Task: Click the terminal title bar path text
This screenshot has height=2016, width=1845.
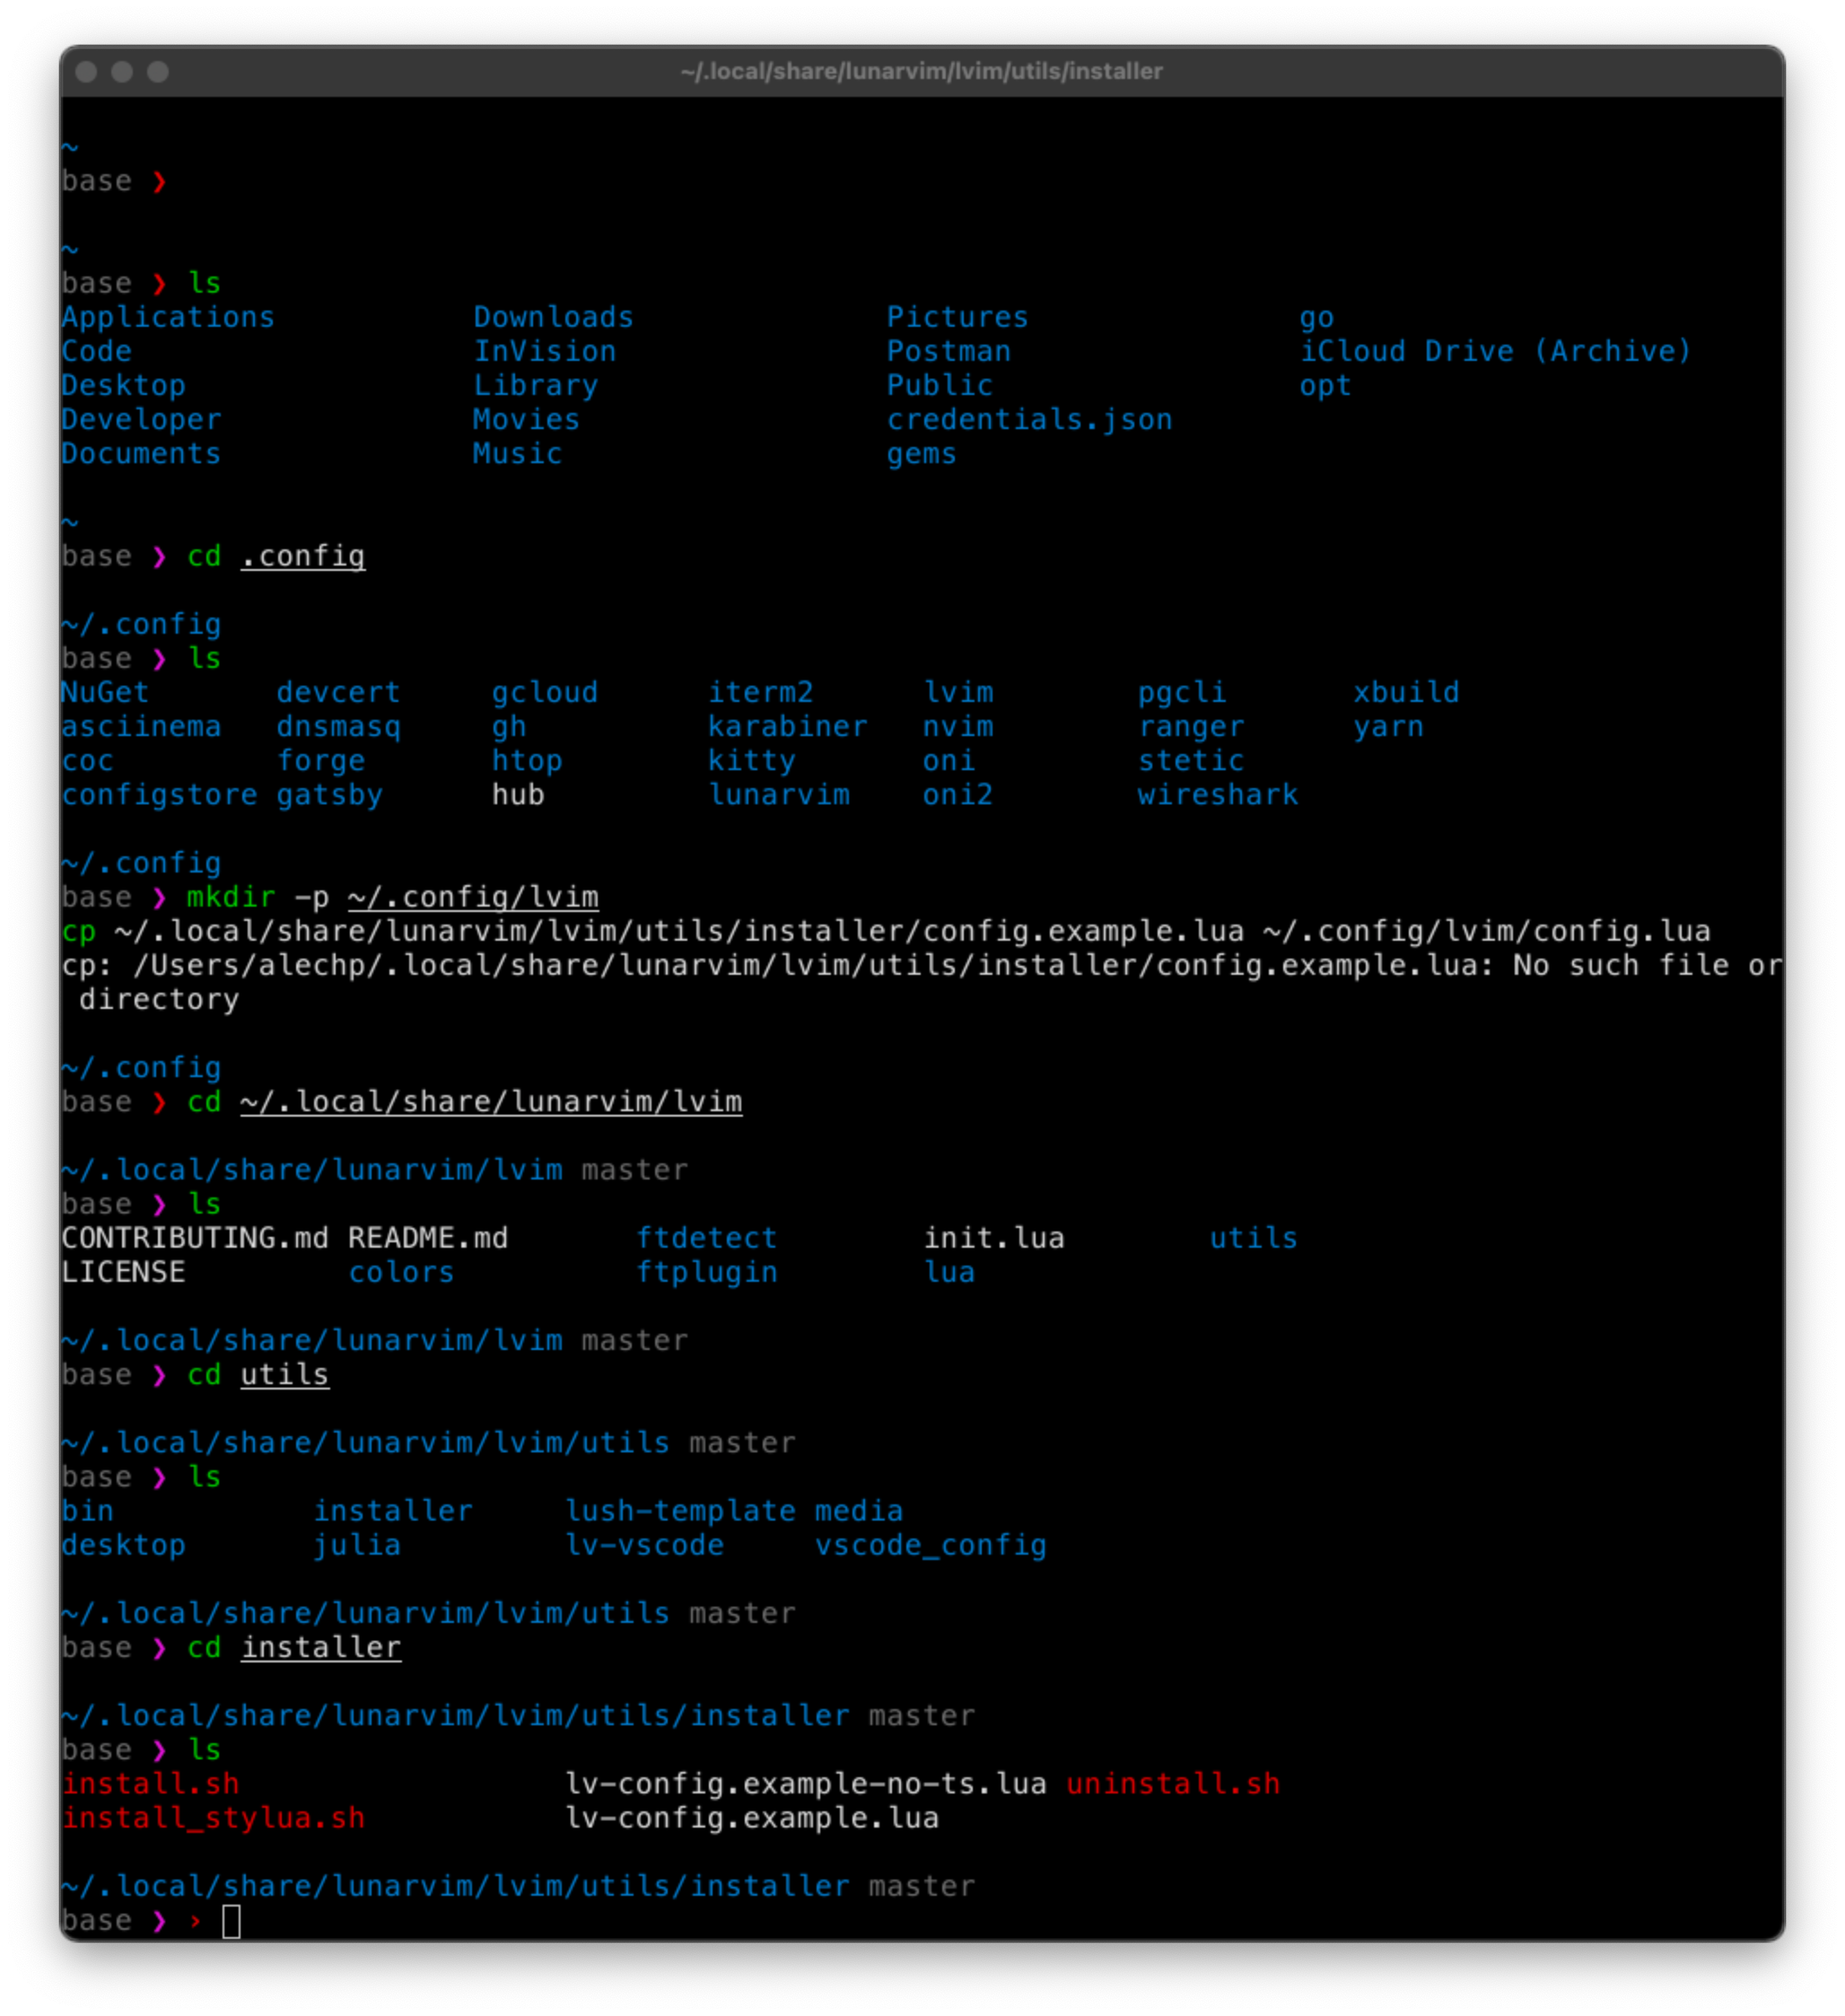Action: pos(920,71)
